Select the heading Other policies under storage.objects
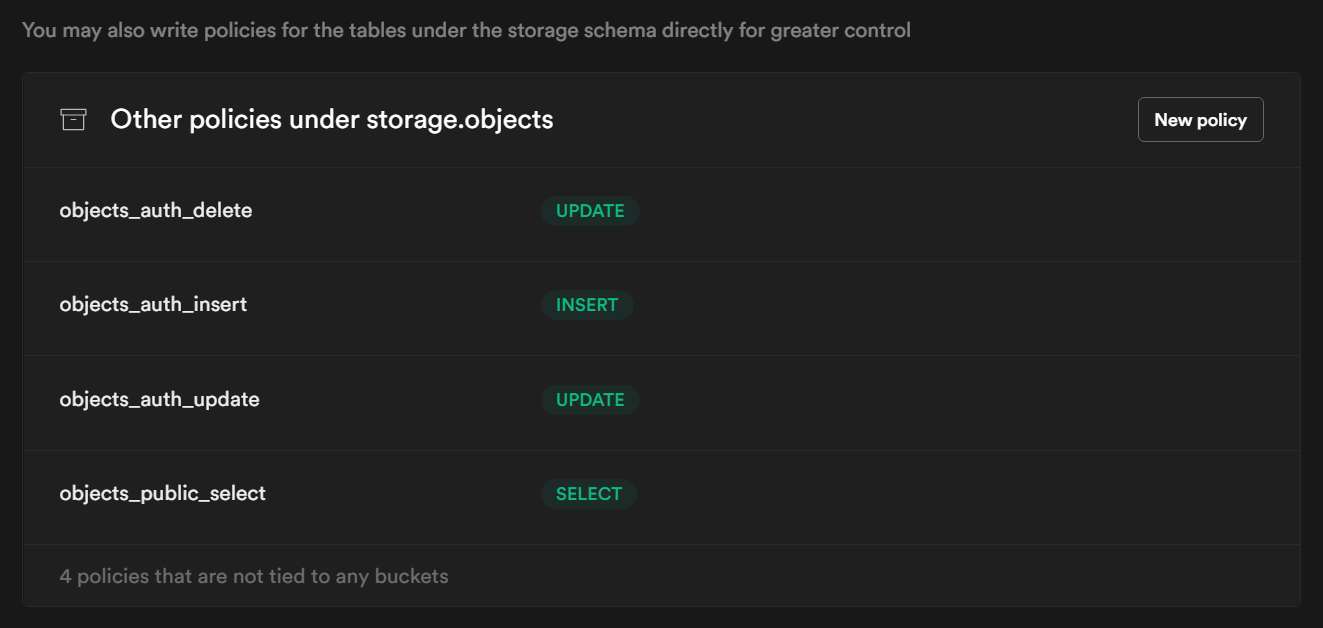This screenshot has width=1323, height=628. click(333, 119)
